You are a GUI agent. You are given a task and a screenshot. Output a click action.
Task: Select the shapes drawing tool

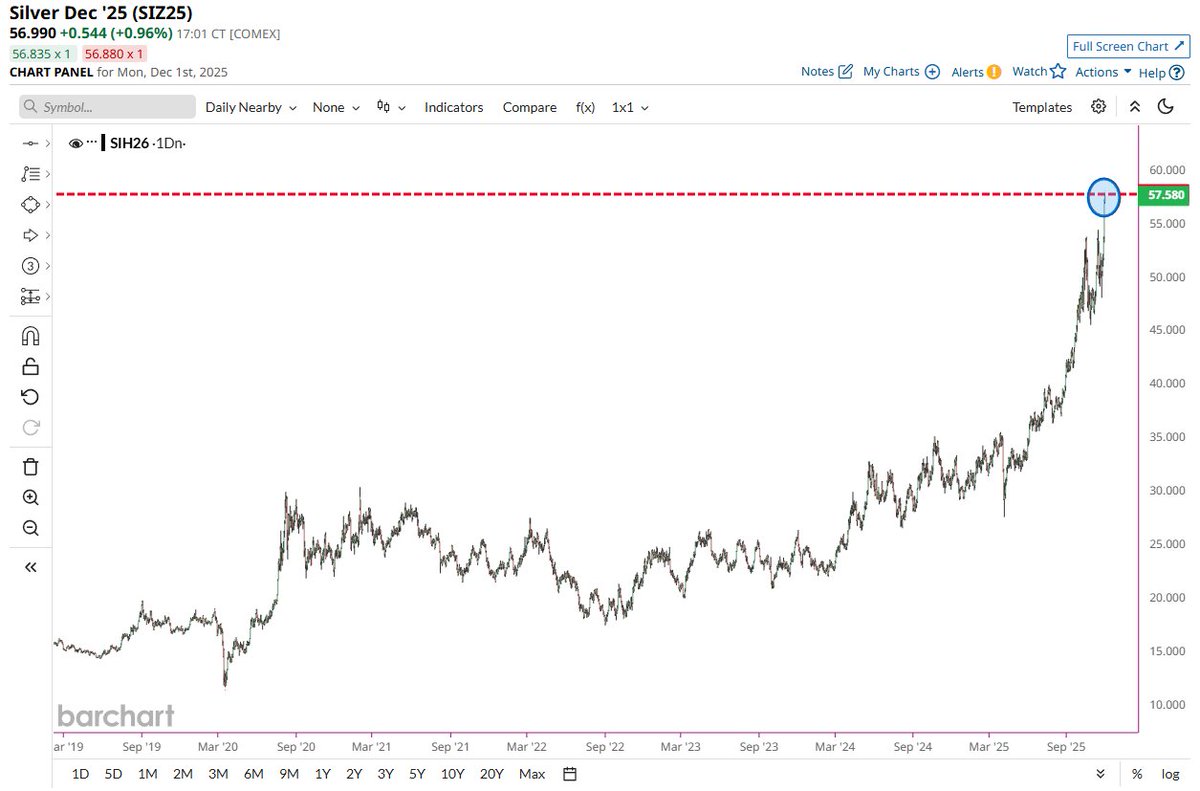[30, 204]
